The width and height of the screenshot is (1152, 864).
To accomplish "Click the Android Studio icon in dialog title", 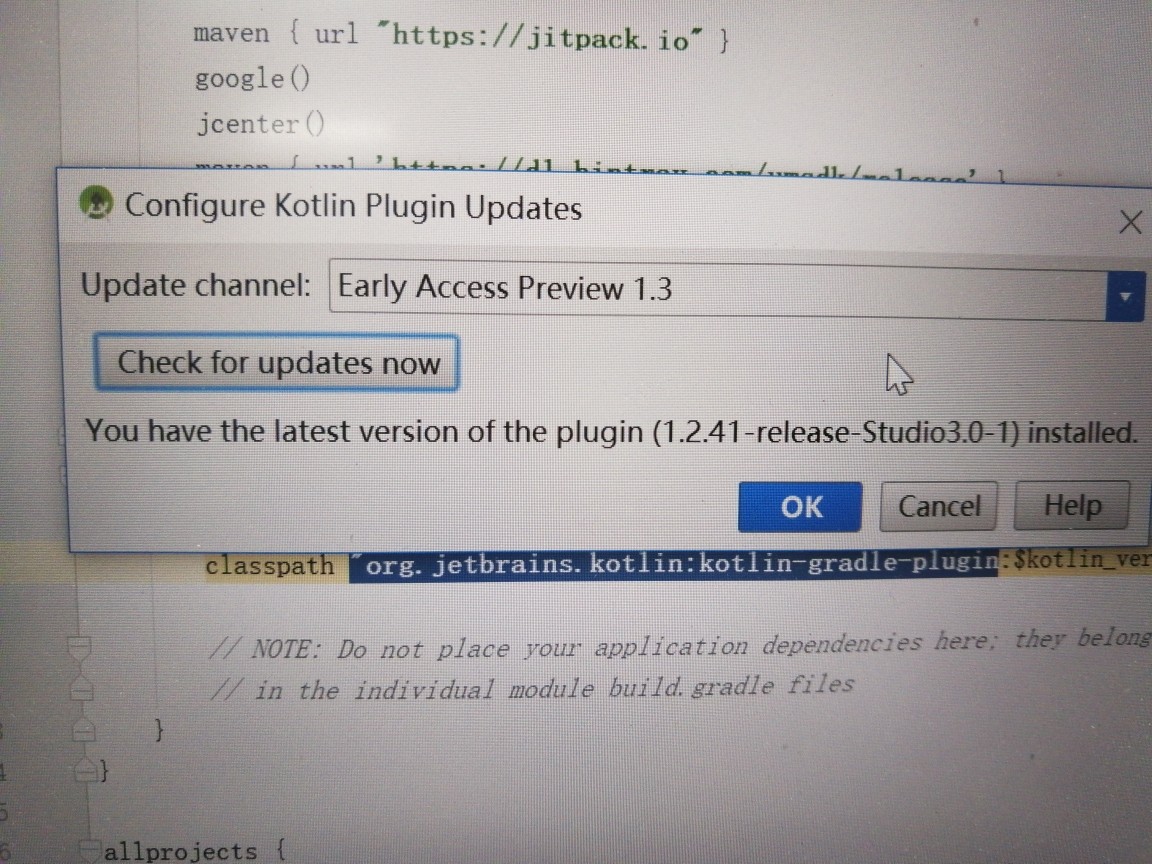I will [x=96, y=202].
